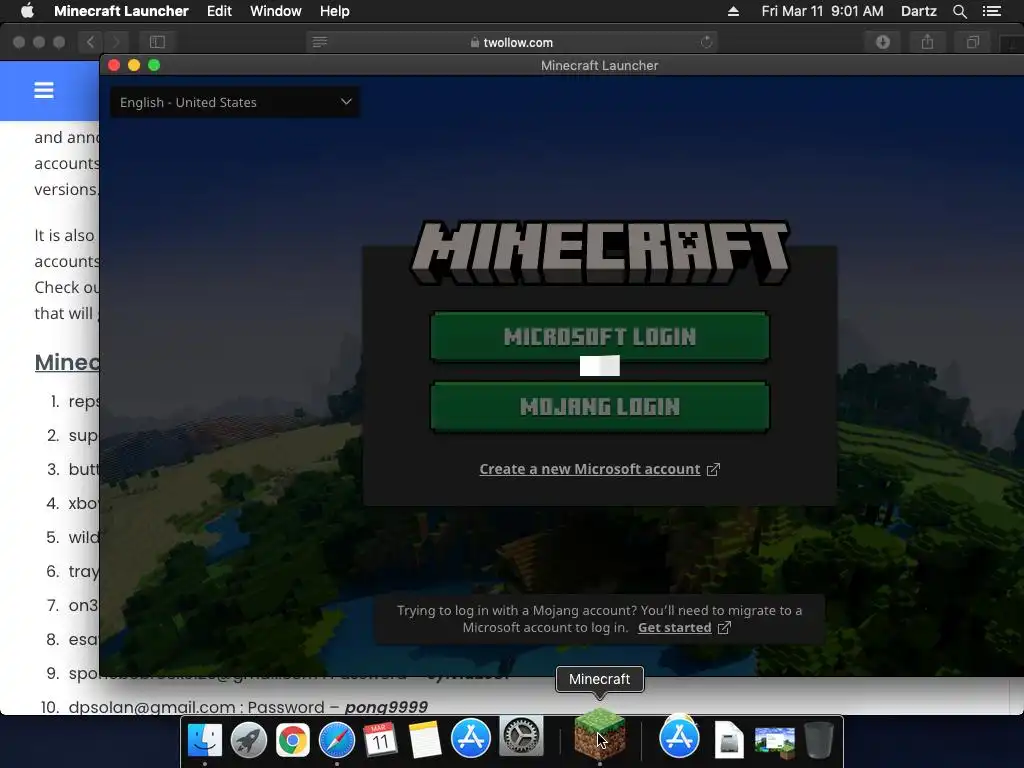The width and height of the screenshot is (1024, 768).
Task: Toggle the Safari sidebar
Action: [157, 42]
